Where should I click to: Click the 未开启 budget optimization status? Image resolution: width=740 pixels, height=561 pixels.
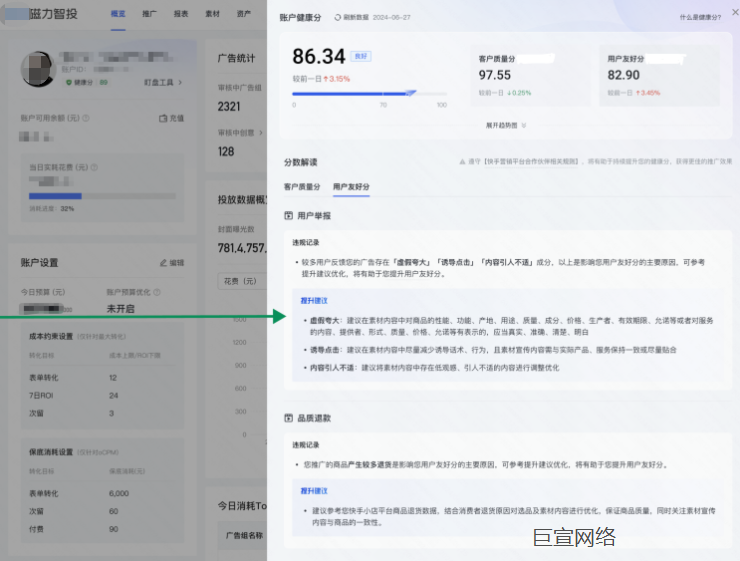click(121, 309)
